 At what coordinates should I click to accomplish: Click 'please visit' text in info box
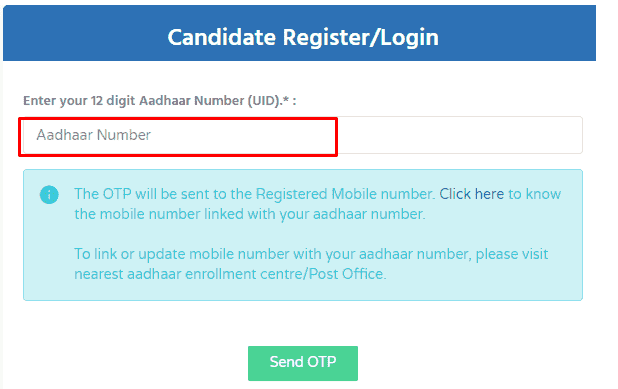pos(512,254)
